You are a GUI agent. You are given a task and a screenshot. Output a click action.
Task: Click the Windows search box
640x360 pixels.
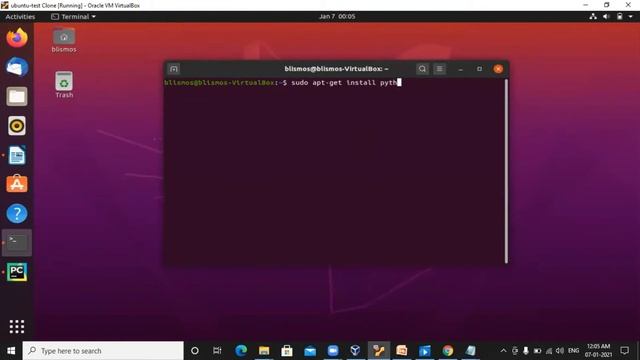point(103,351)
